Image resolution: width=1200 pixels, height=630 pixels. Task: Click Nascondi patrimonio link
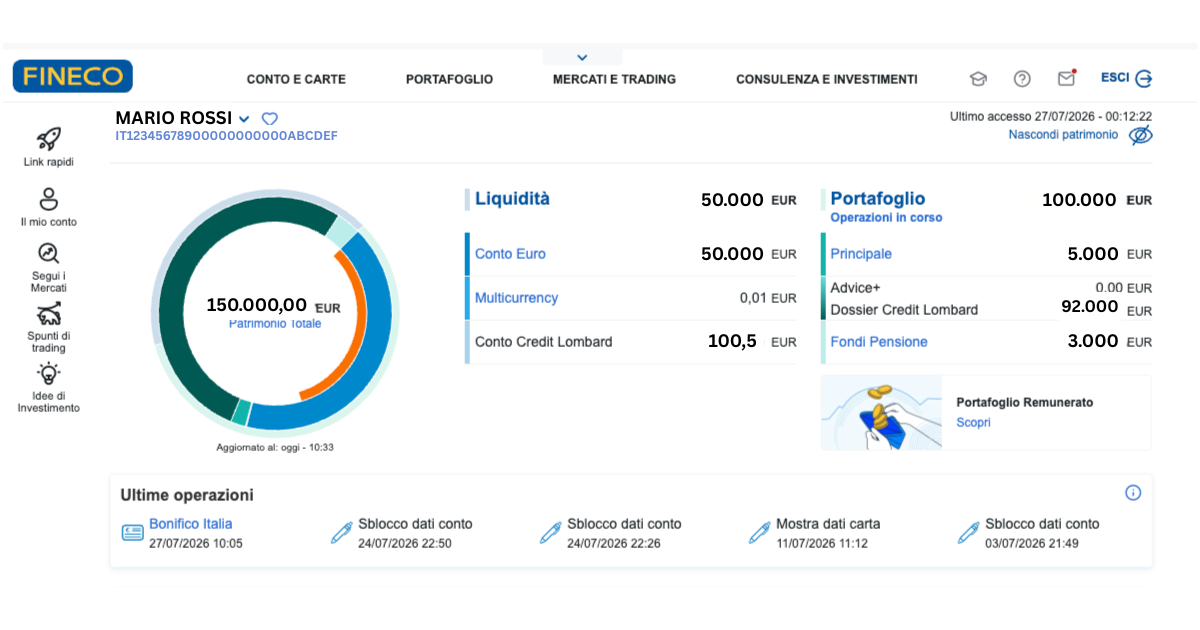1063,134
